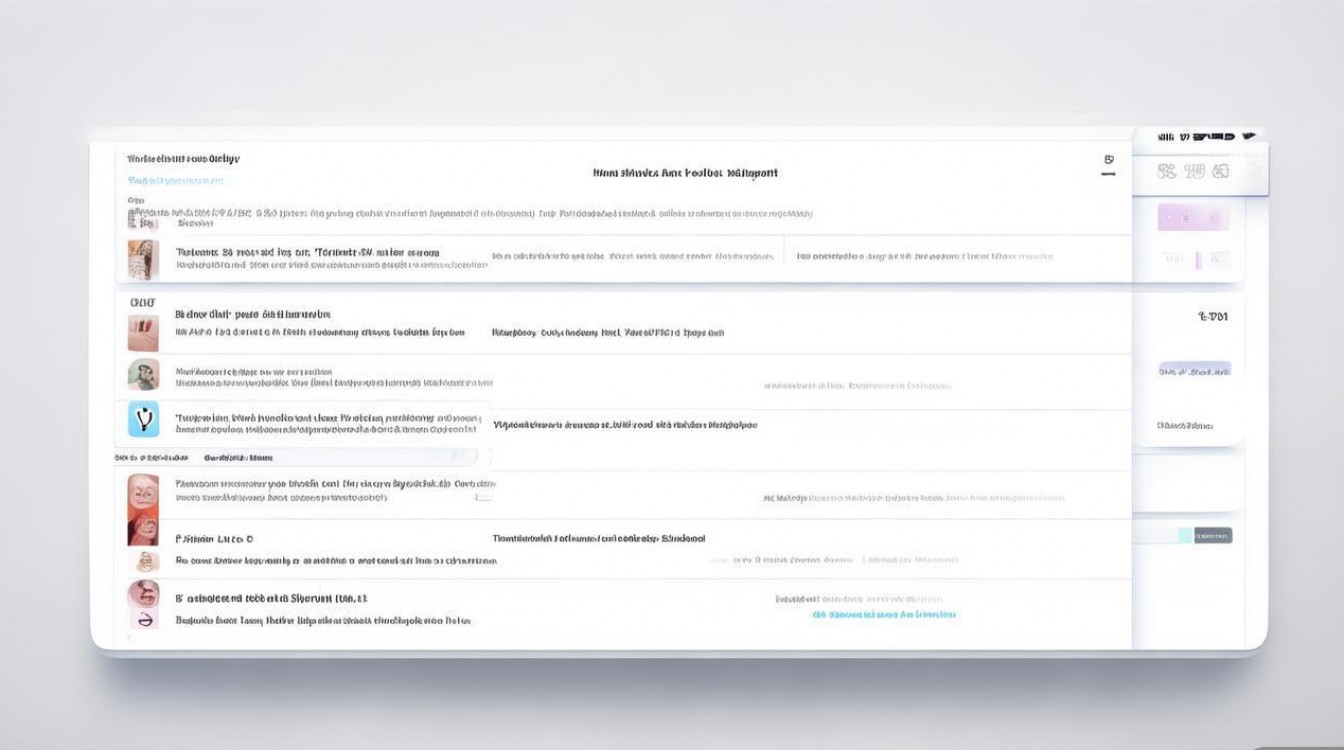The image size is (1344, 750).
Task: Click the first icon in right panel toolbar
Action: pyautogui.click(x=1167, y=172)
